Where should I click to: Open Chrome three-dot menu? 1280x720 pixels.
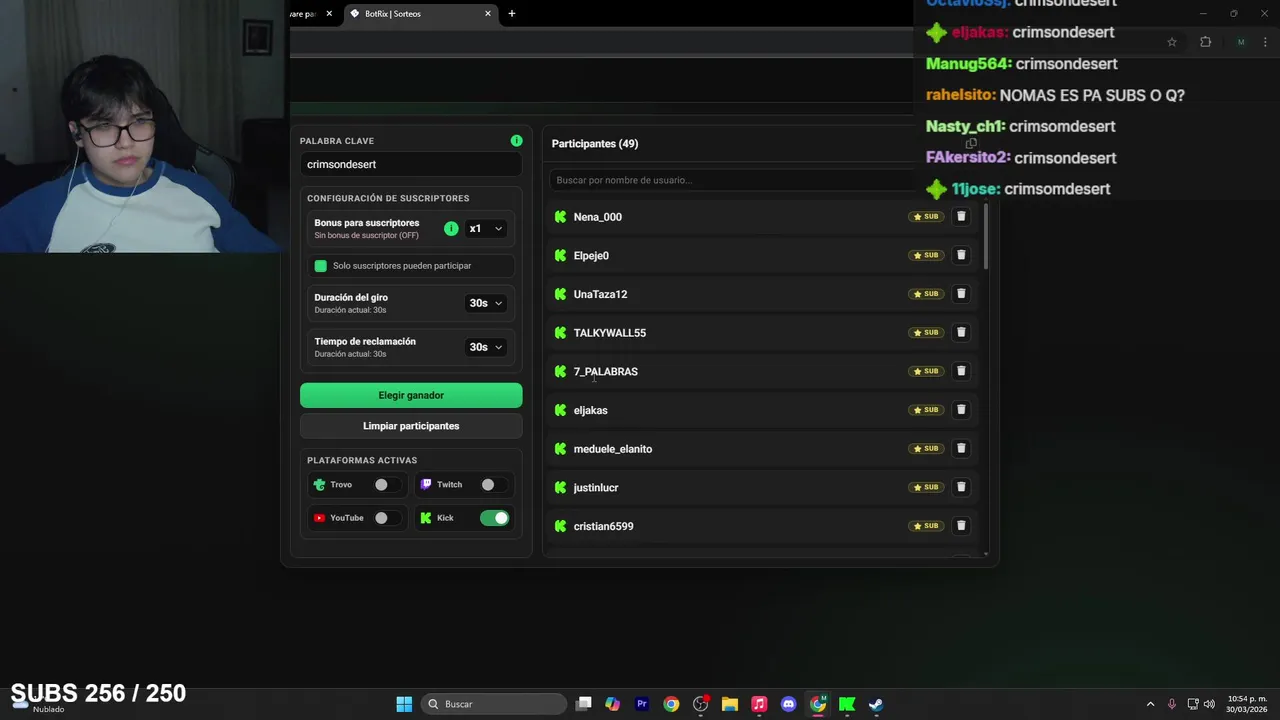pyautogui.click(x=1266, y=42)
